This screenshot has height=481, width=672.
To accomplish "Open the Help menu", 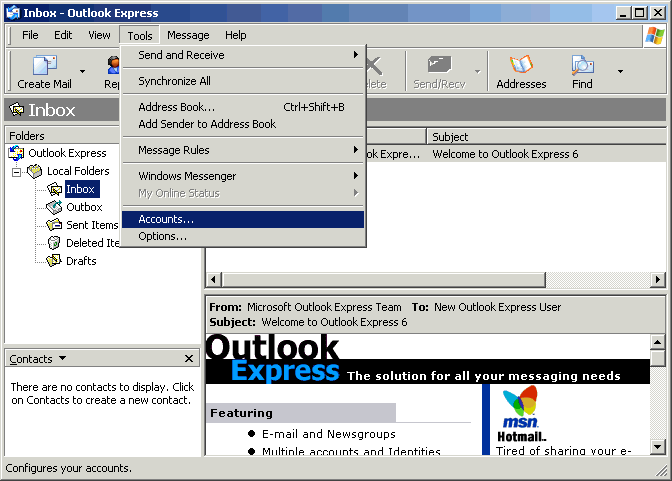I will (x=236, y=35).
